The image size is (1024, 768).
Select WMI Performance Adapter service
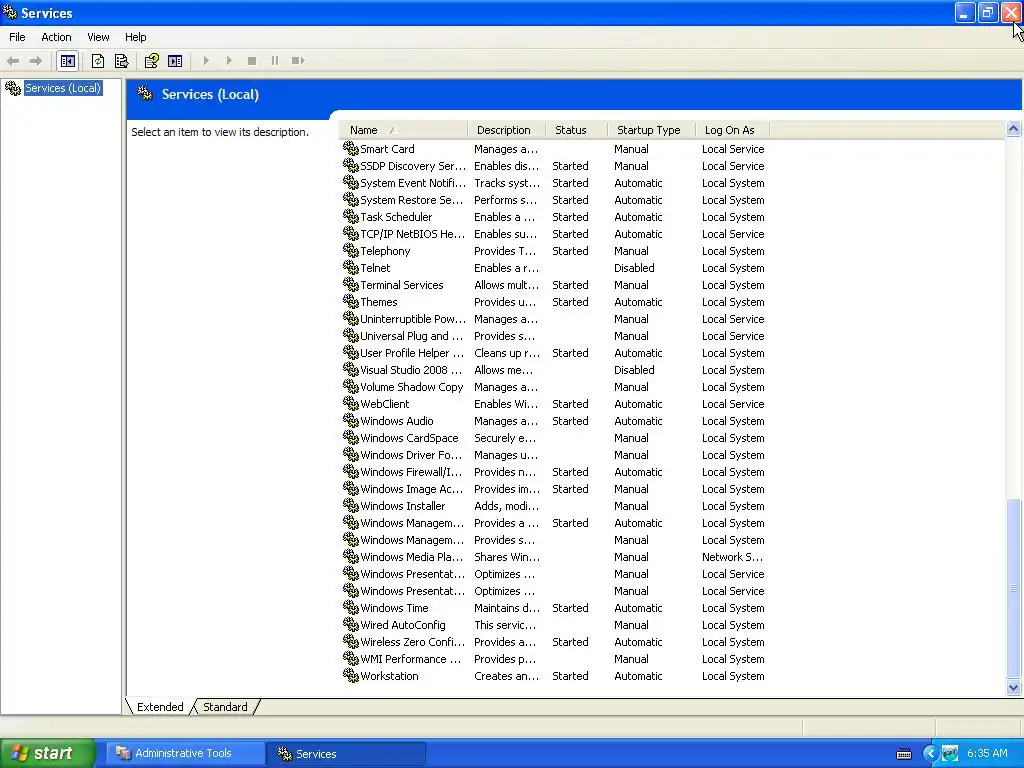tap(554, 659)
